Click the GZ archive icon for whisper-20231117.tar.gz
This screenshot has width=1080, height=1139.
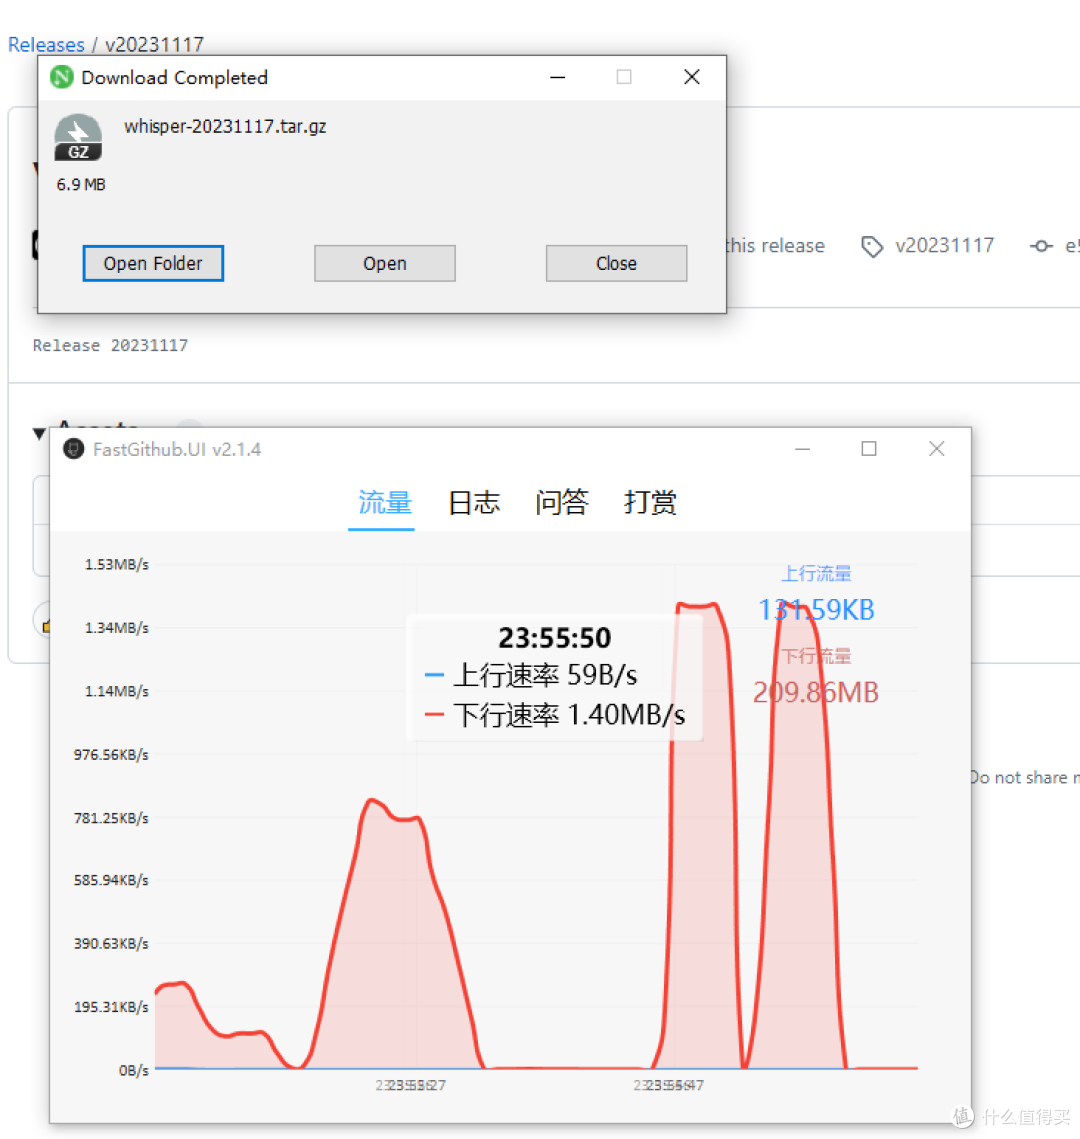77,137
